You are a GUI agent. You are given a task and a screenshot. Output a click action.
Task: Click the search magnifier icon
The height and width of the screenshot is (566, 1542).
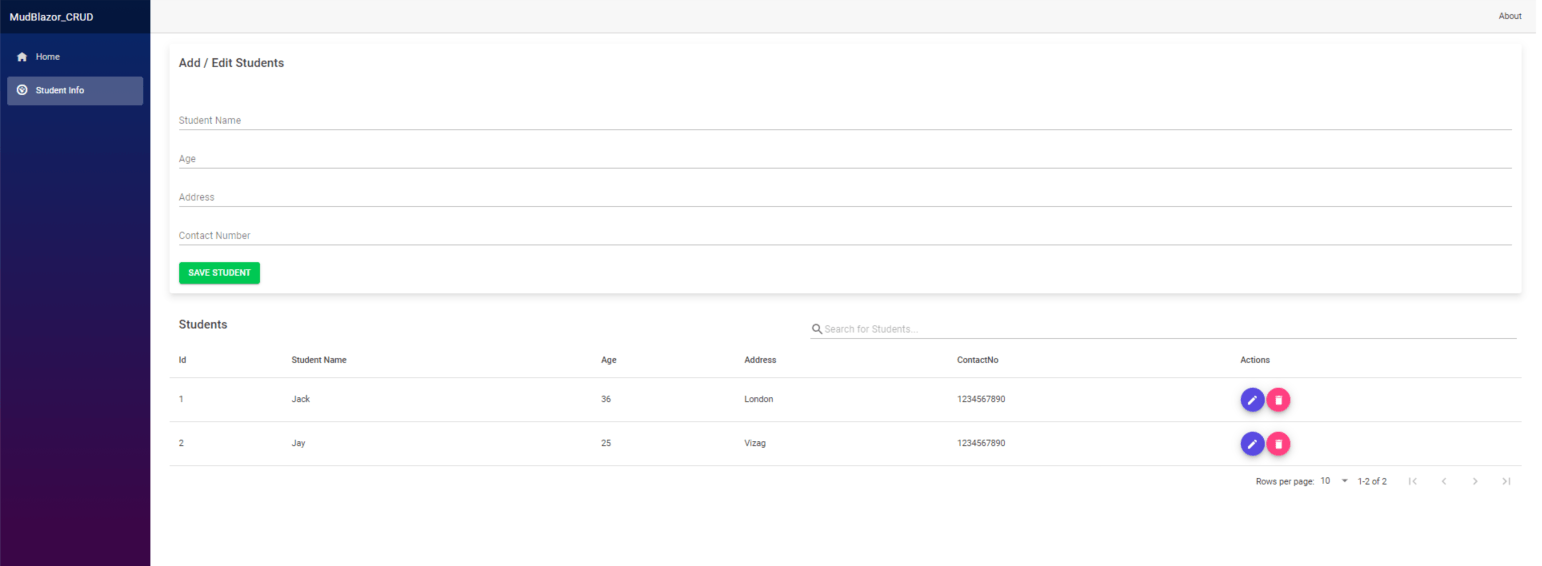[x=816, y=329]
